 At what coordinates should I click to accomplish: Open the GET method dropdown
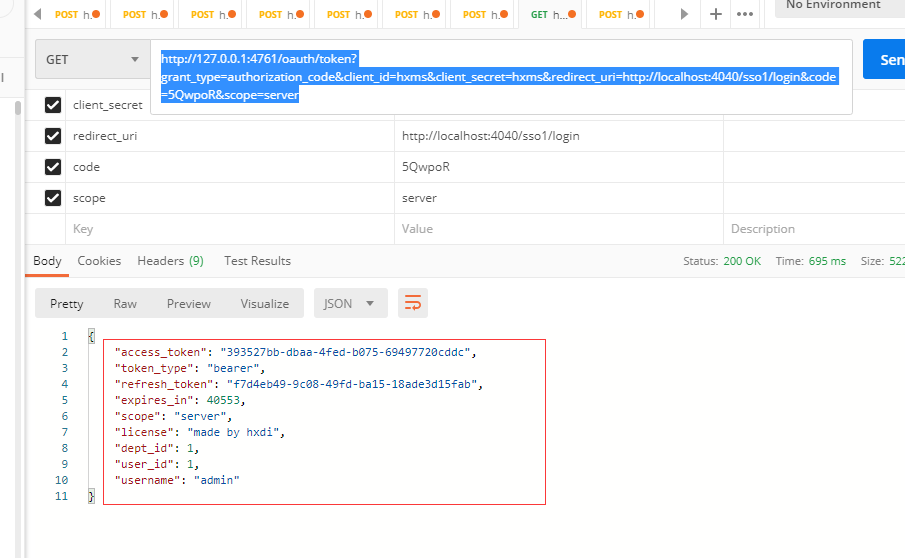tap(92, 60)
